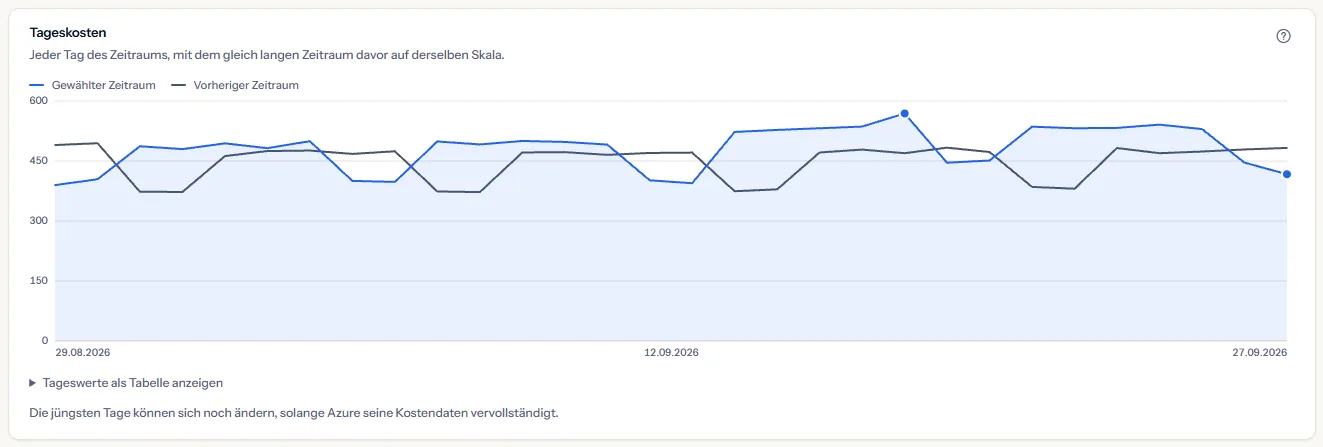Image resolution: width=1323 pixels, height=447 pixels.
Task: Click the 450 y-axis value label
Action: 39,161
